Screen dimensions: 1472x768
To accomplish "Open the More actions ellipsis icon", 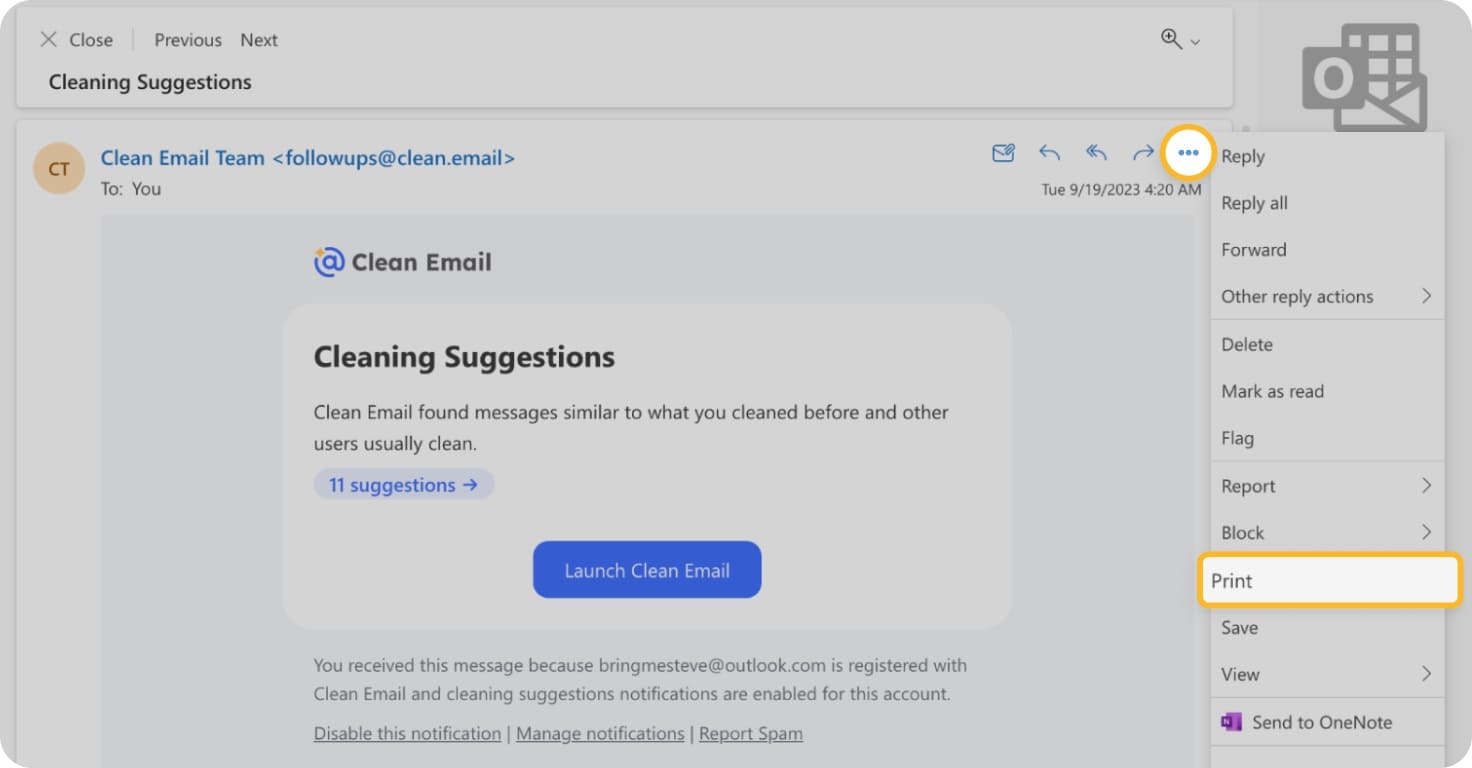I will 1188,153.
